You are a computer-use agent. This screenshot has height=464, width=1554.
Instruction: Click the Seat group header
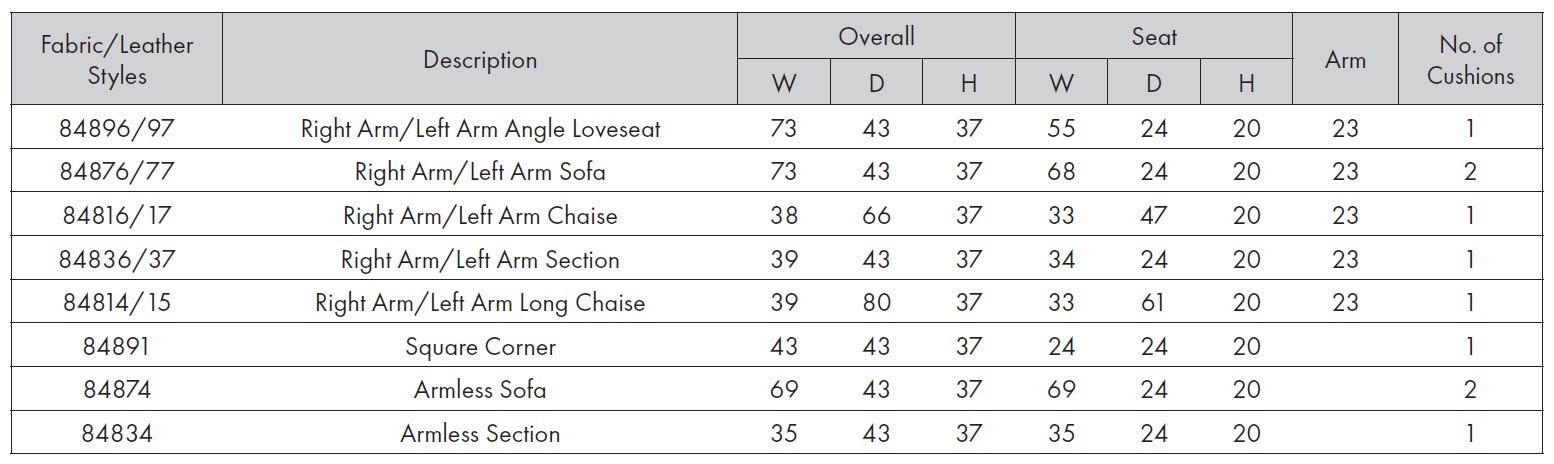pos(1154,37)
